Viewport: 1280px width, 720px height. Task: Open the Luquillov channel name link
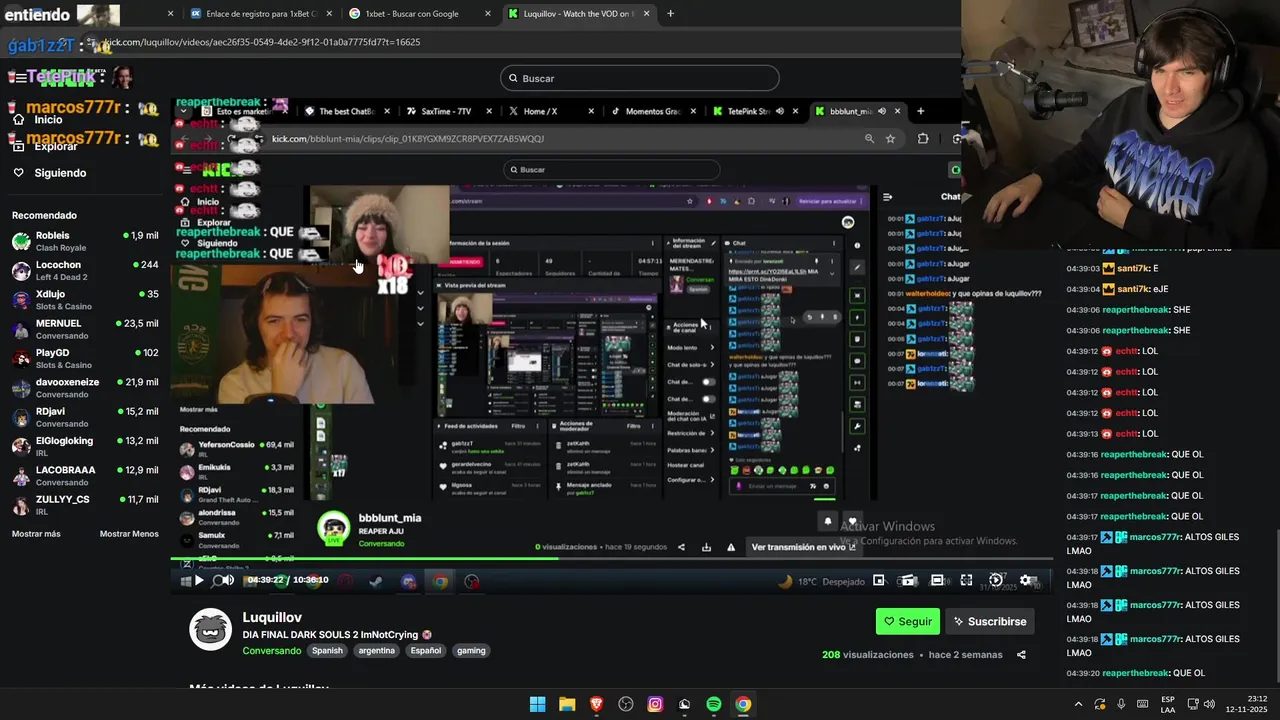pos(272,617)
